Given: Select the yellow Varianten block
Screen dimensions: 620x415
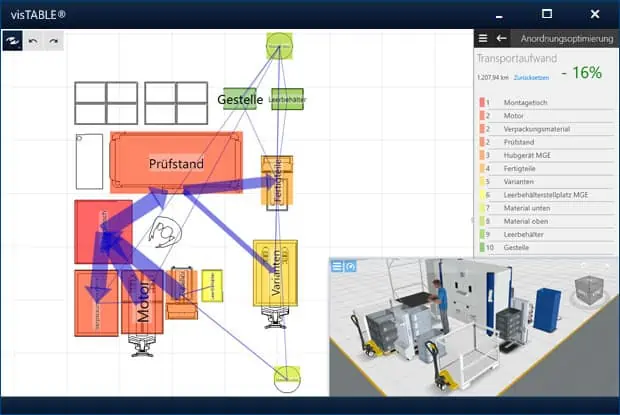Looking at the screenshot, I should coord(275,273).
